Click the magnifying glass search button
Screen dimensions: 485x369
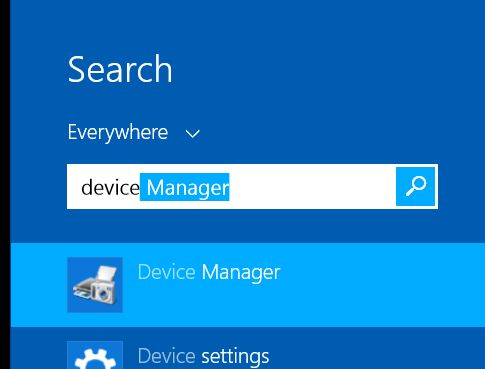415,187
